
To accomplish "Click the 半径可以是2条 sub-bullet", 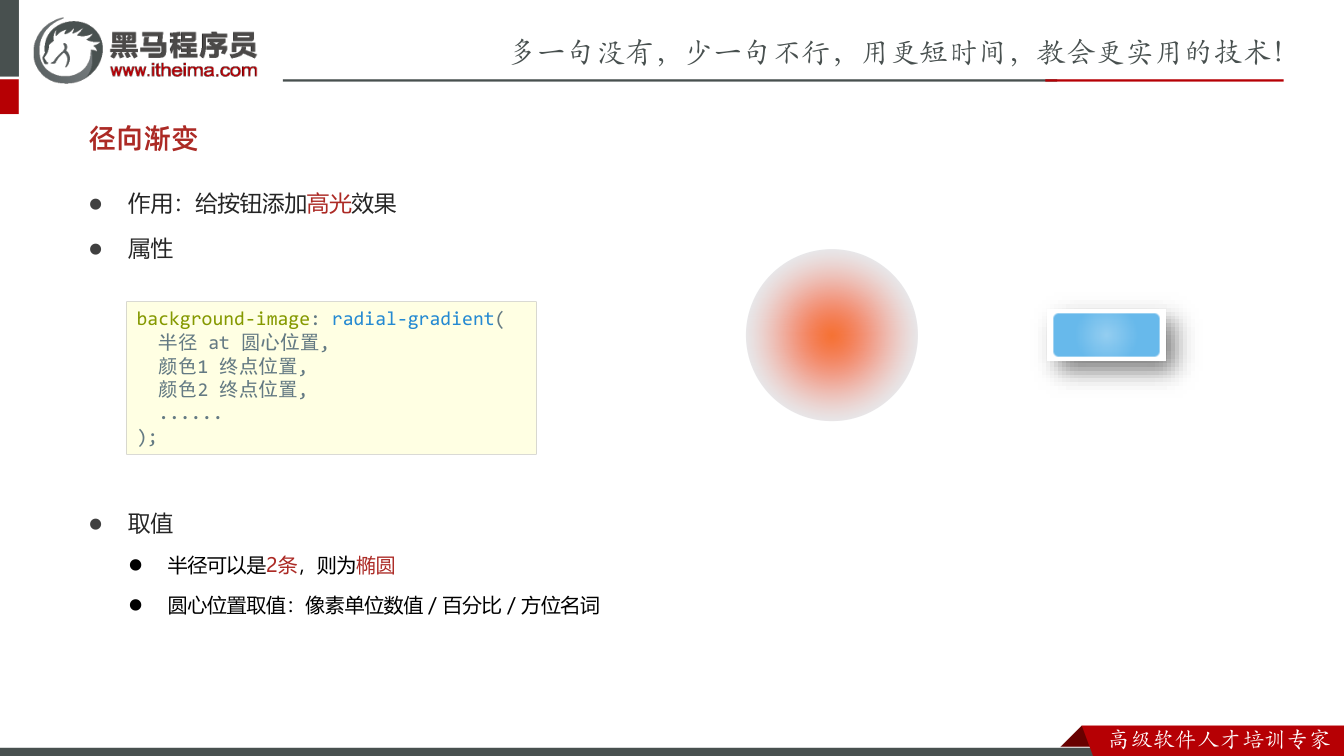I will [282, 565].
